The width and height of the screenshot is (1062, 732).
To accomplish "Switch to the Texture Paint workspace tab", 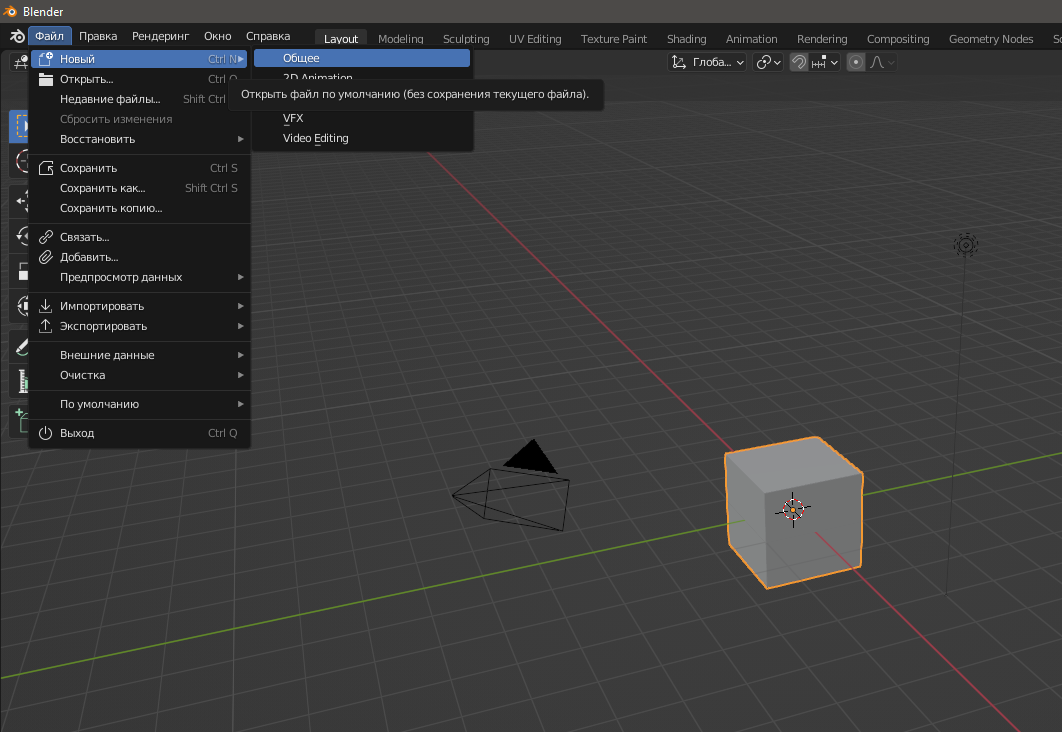I will click(614, 39).
